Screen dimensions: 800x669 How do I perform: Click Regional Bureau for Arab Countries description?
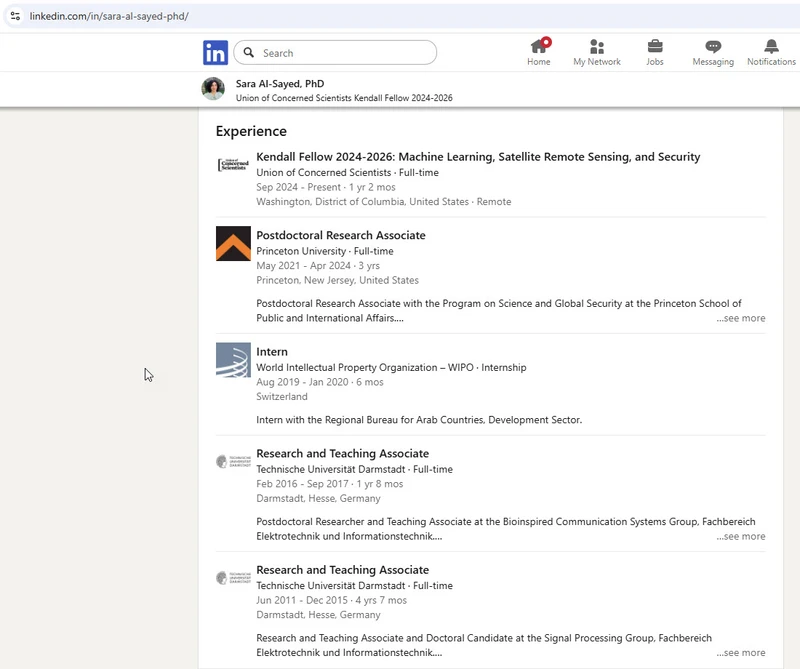[419, 420]
